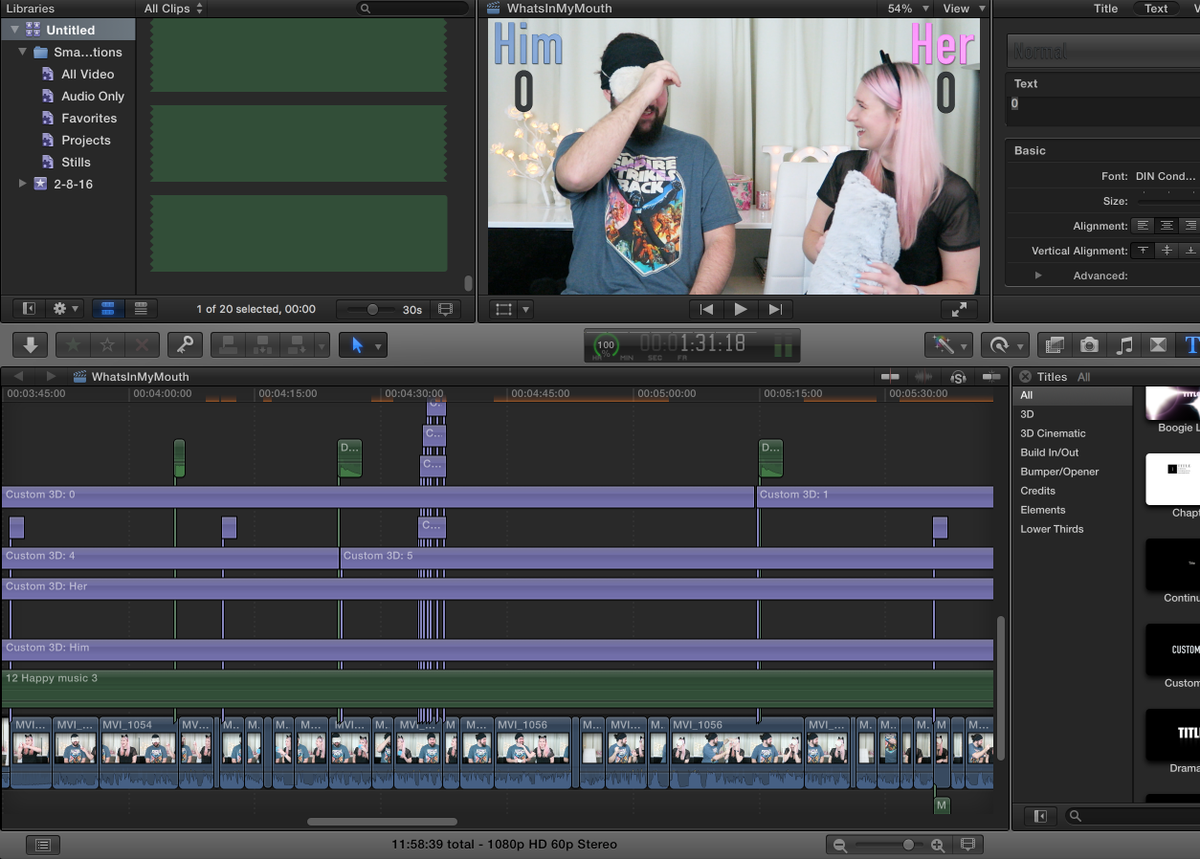Click the Connect clip to primary storyline button
Viewport: 1200px width, 859px height.
(229, 345)
